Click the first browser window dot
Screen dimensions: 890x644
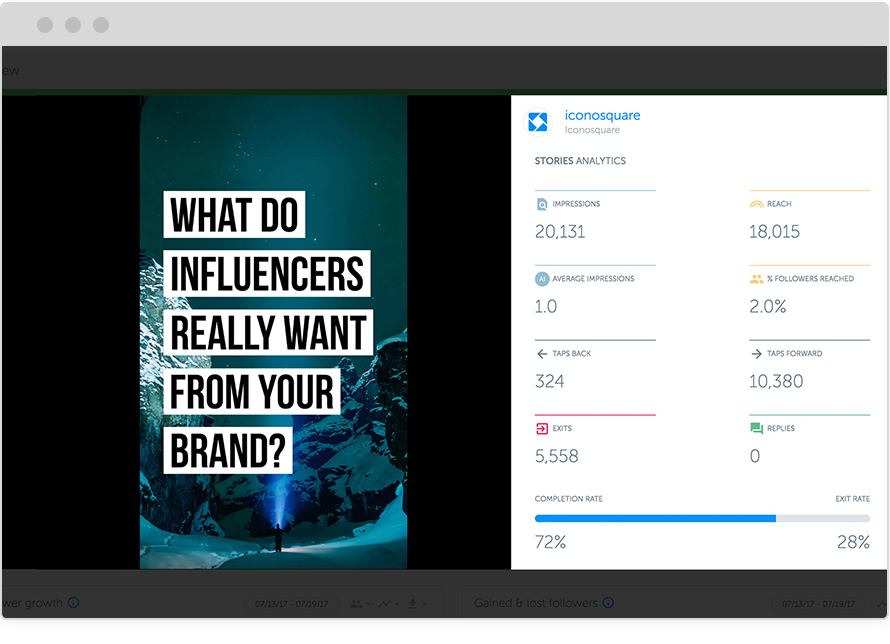(x=45, y=25)
